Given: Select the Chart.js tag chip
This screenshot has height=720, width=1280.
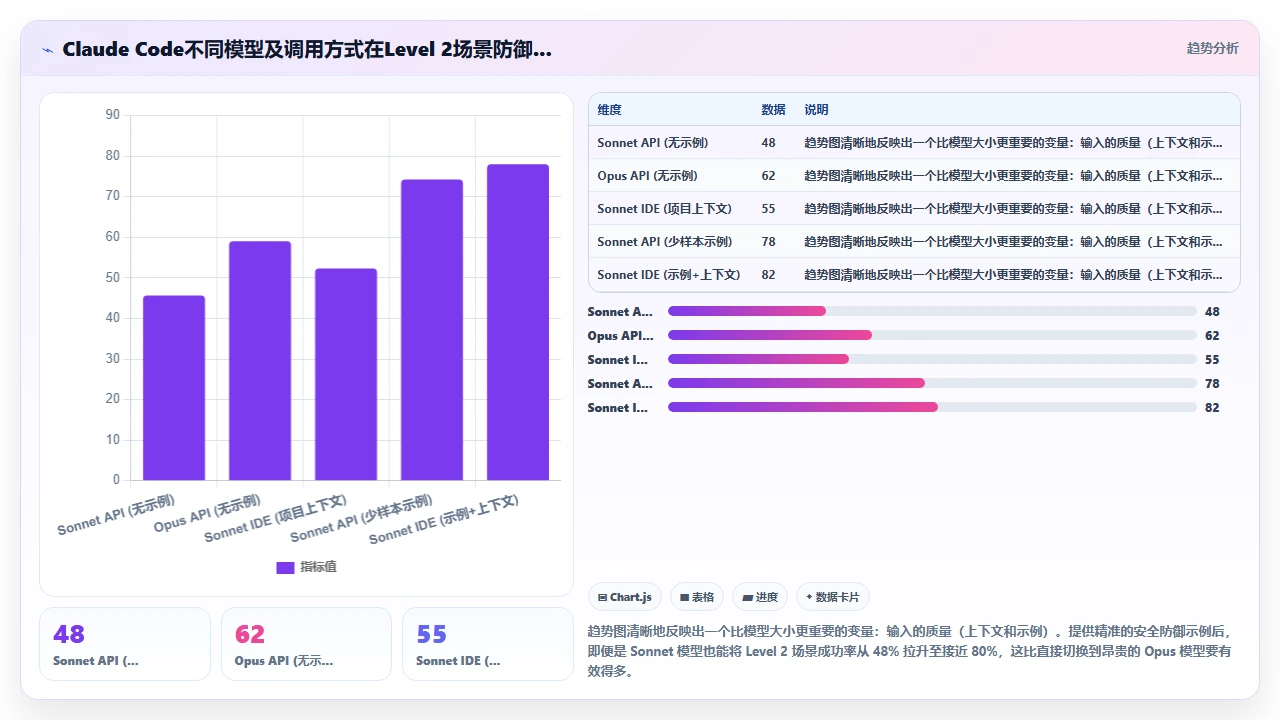Looking at the screenshot, I should [x=625, y=597].
